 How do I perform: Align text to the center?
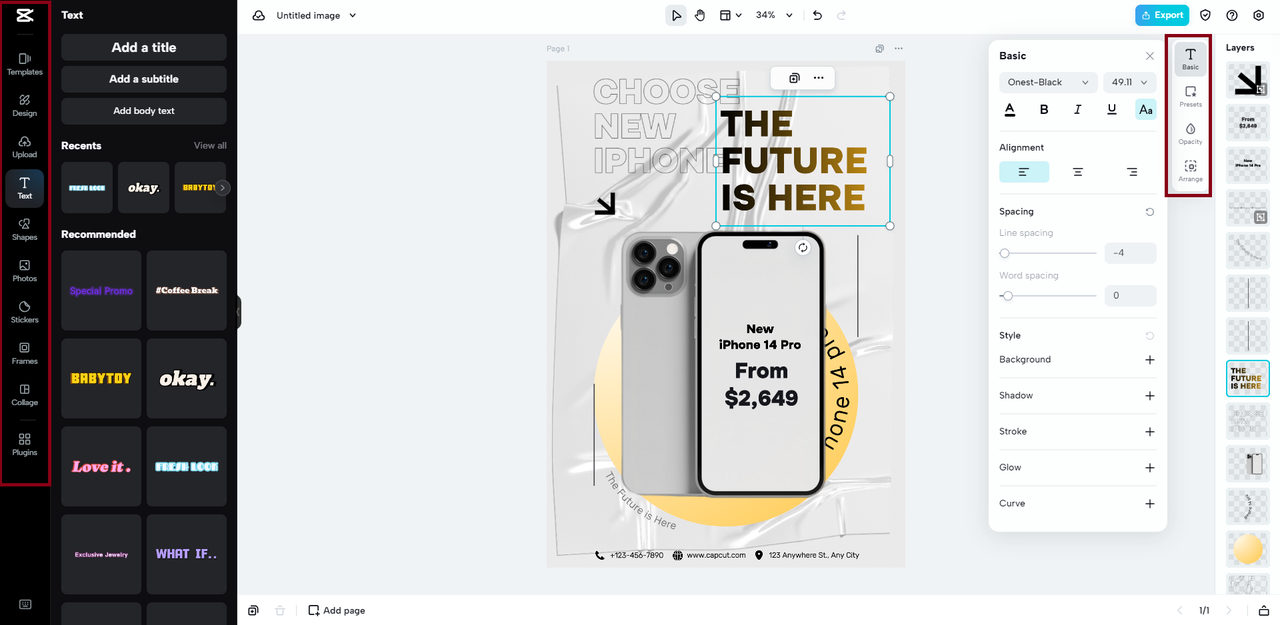[1078, 172]
